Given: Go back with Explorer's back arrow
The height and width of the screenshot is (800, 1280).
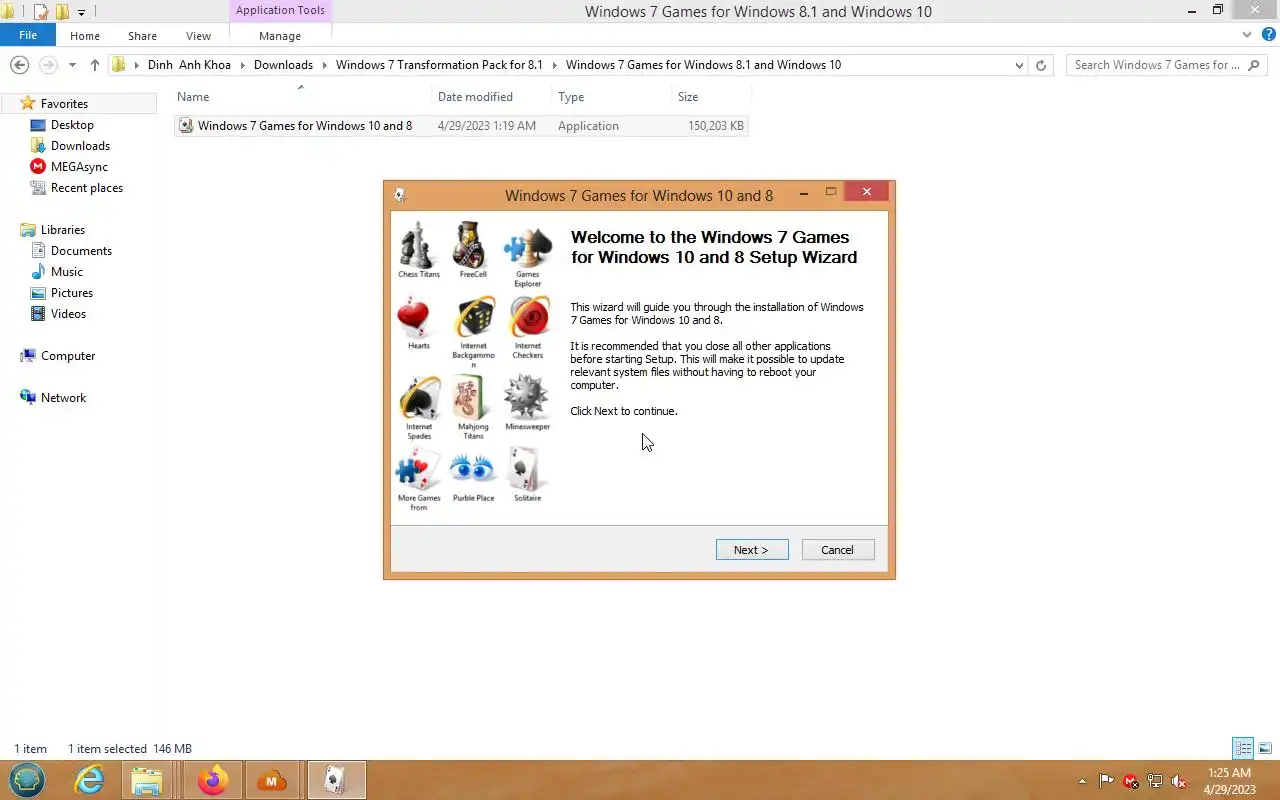Looking at the screenshot, I should coord(19,65).
